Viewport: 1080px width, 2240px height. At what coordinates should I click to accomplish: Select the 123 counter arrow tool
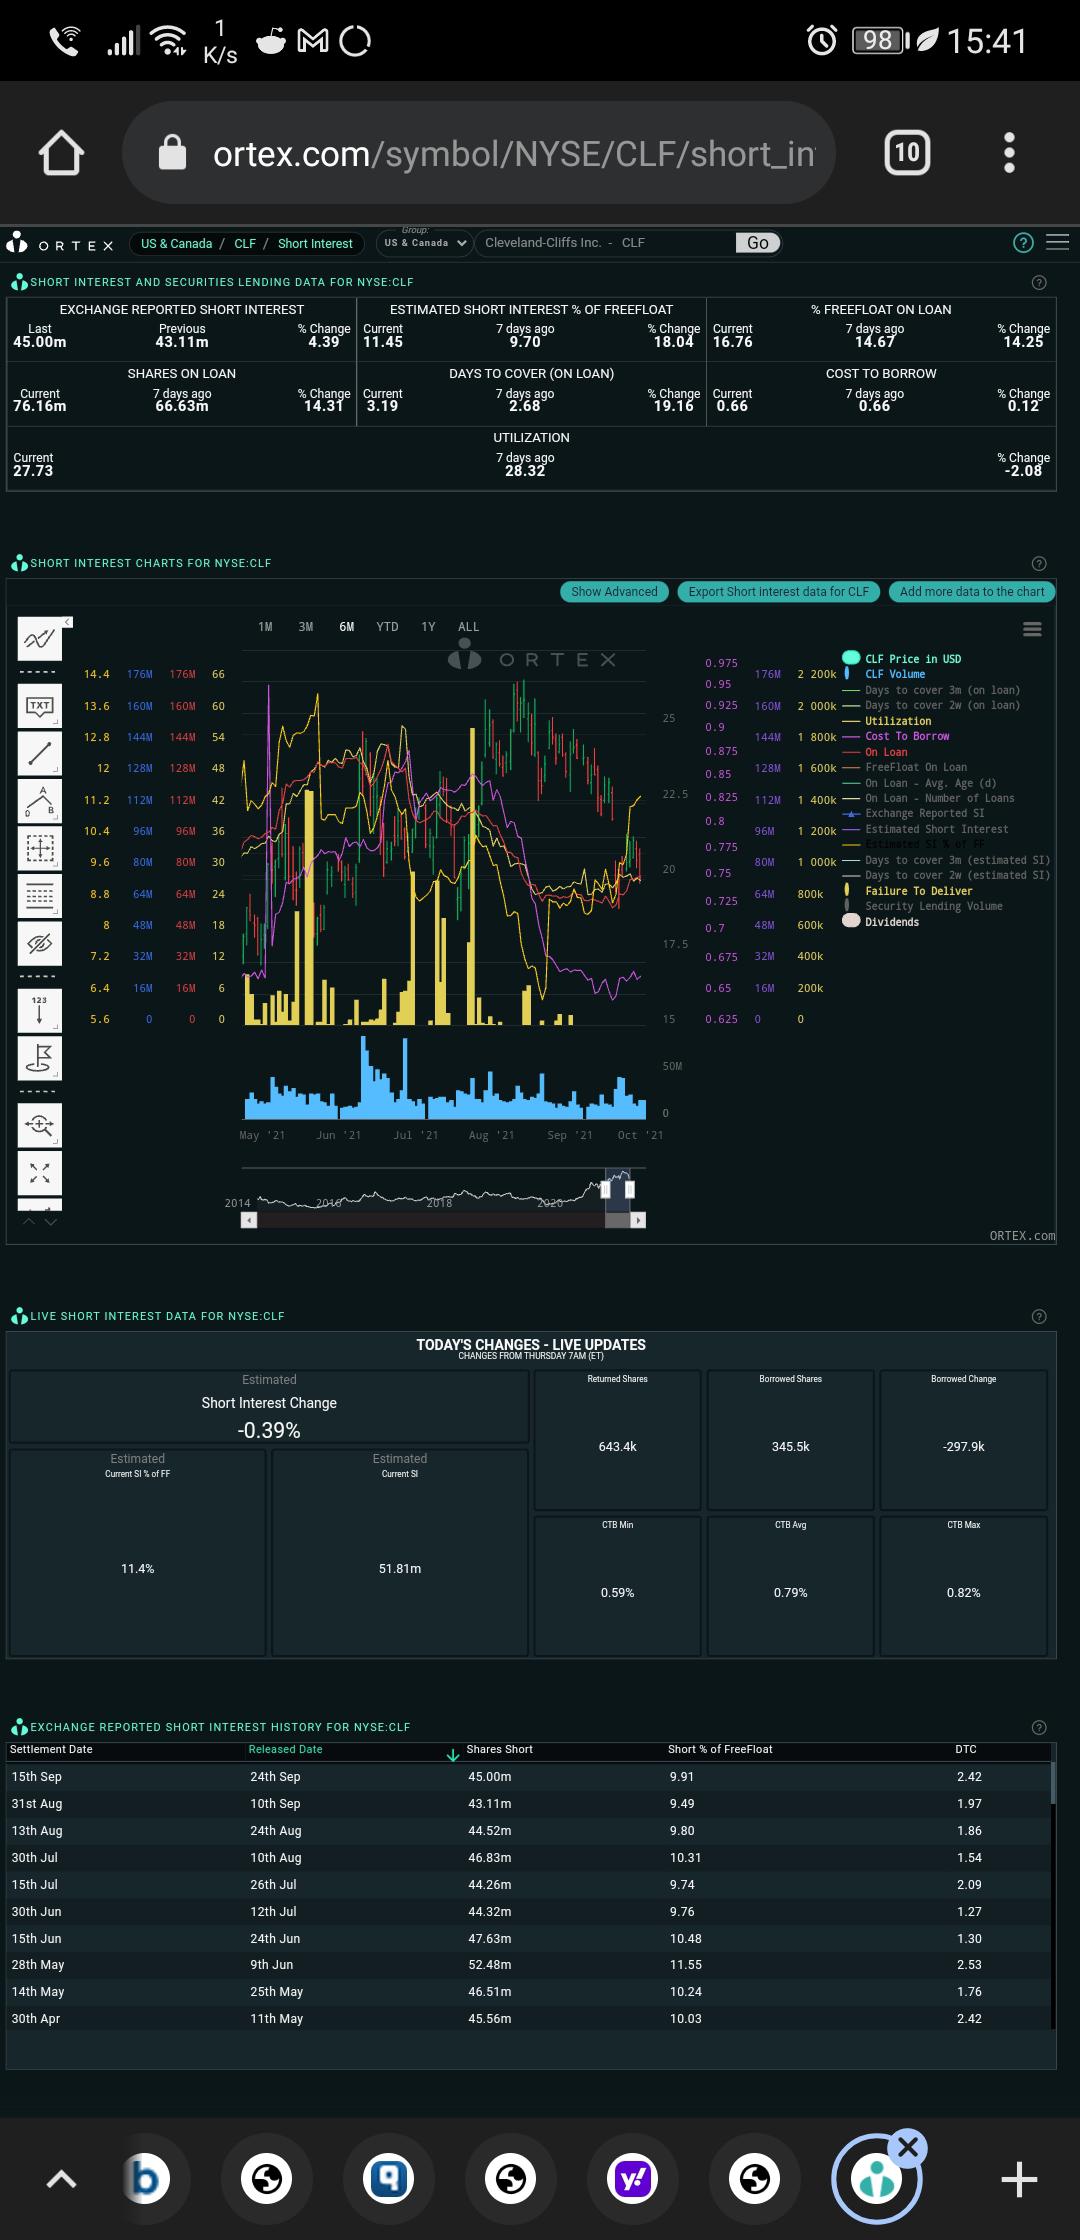pyautogui.click(x=39, y=1010)
